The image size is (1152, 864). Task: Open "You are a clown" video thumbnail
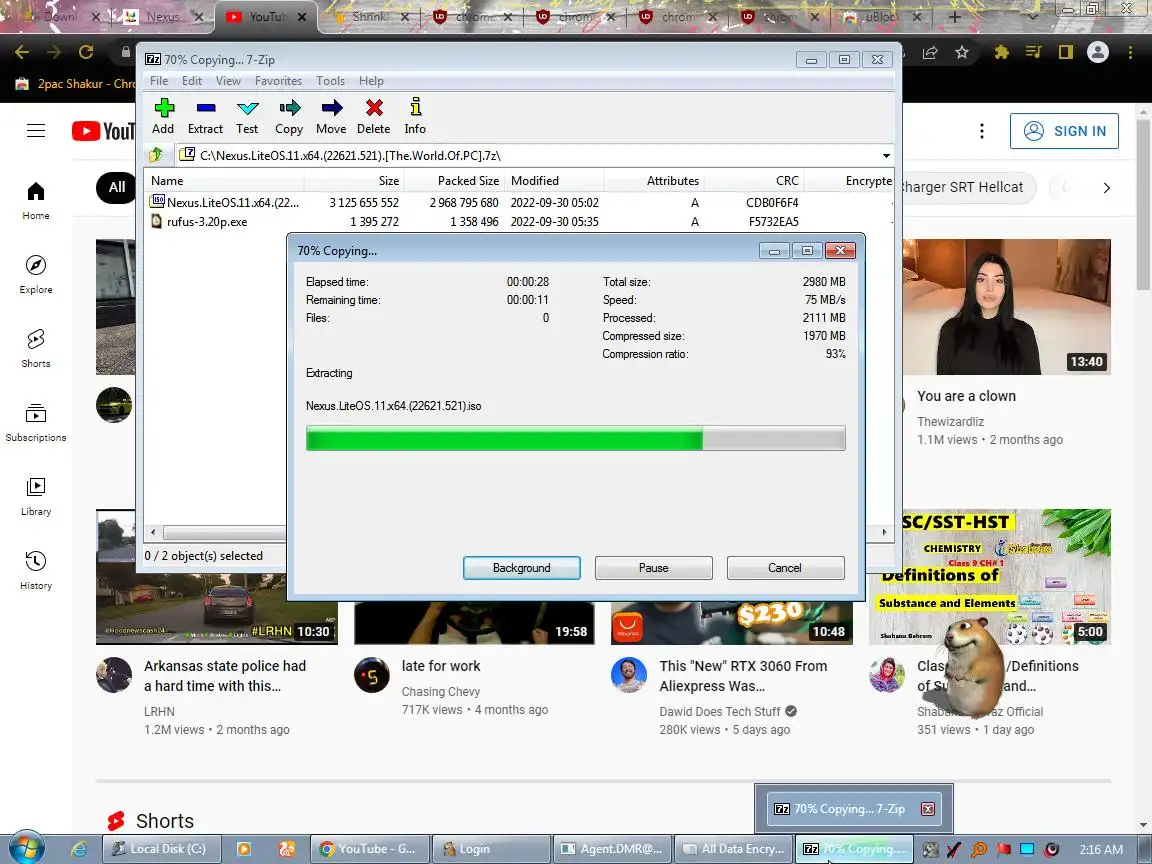[1007, 307]
